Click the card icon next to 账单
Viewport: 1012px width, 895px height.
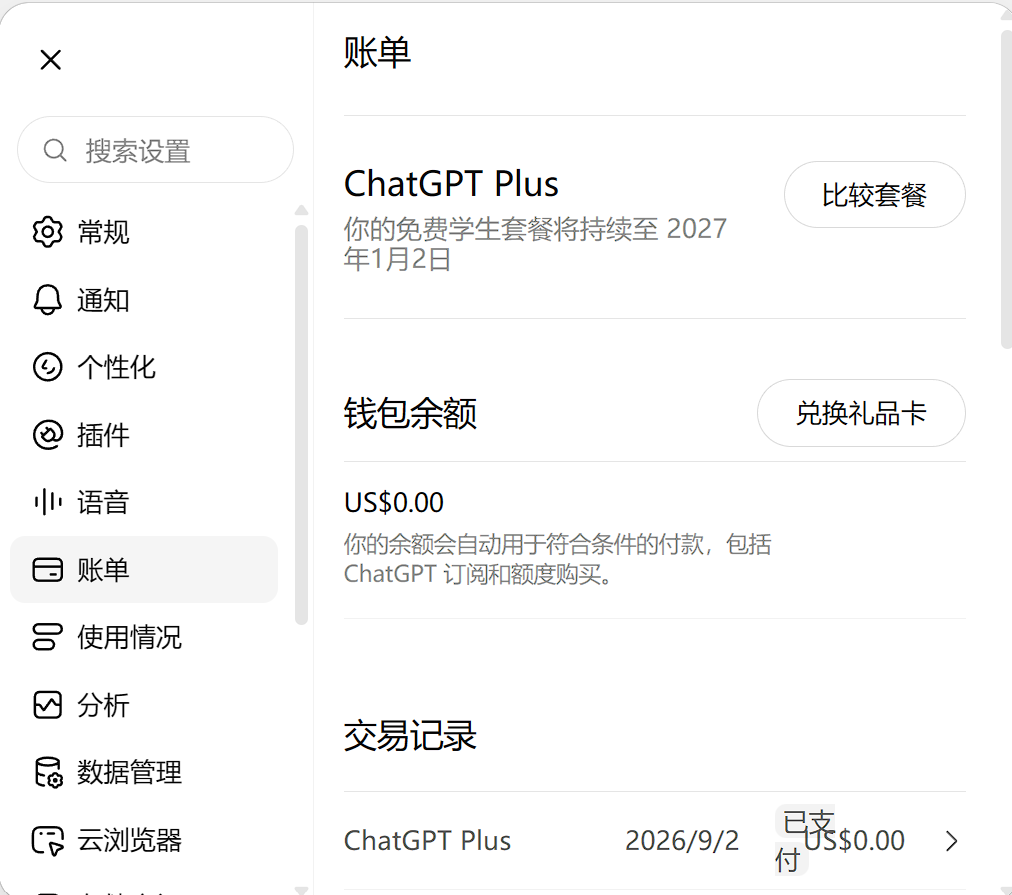click(x=48, y=570)
